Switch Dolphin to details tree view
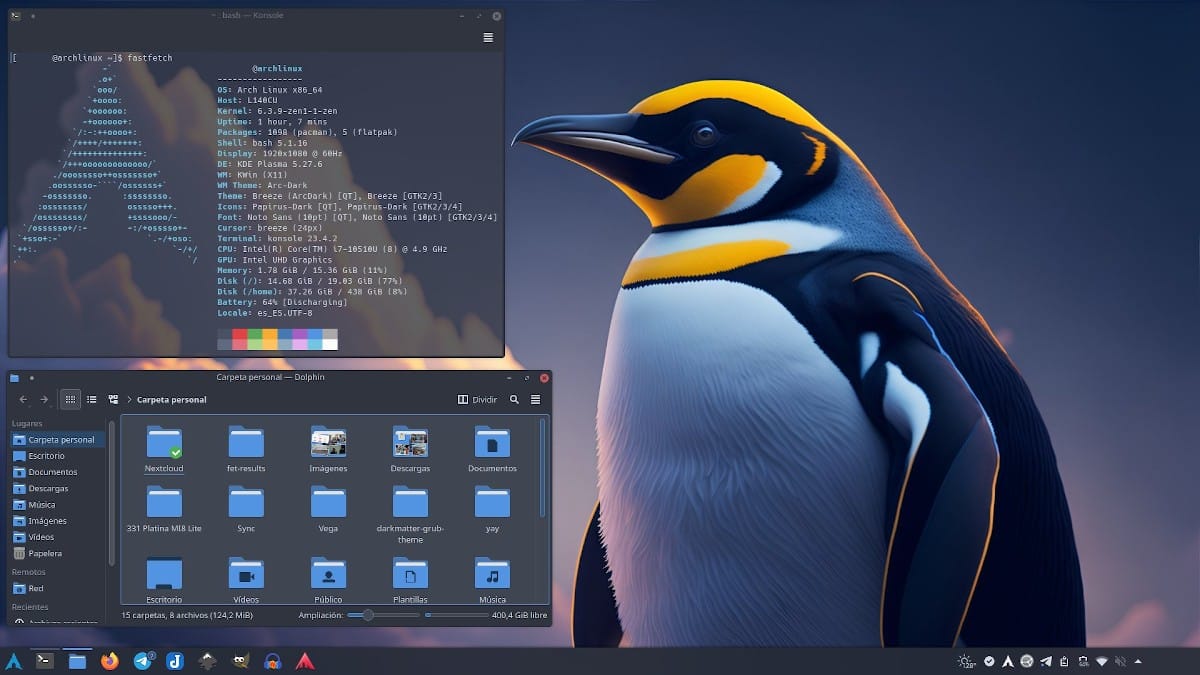This screenshot has height=675, width=1200. (113, 399)
